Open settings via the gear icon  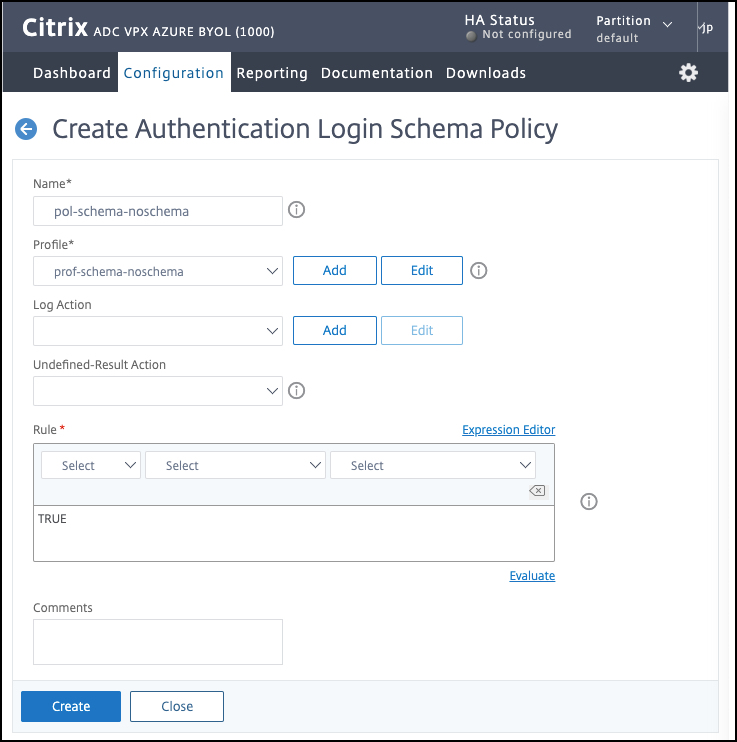(688, 73)
